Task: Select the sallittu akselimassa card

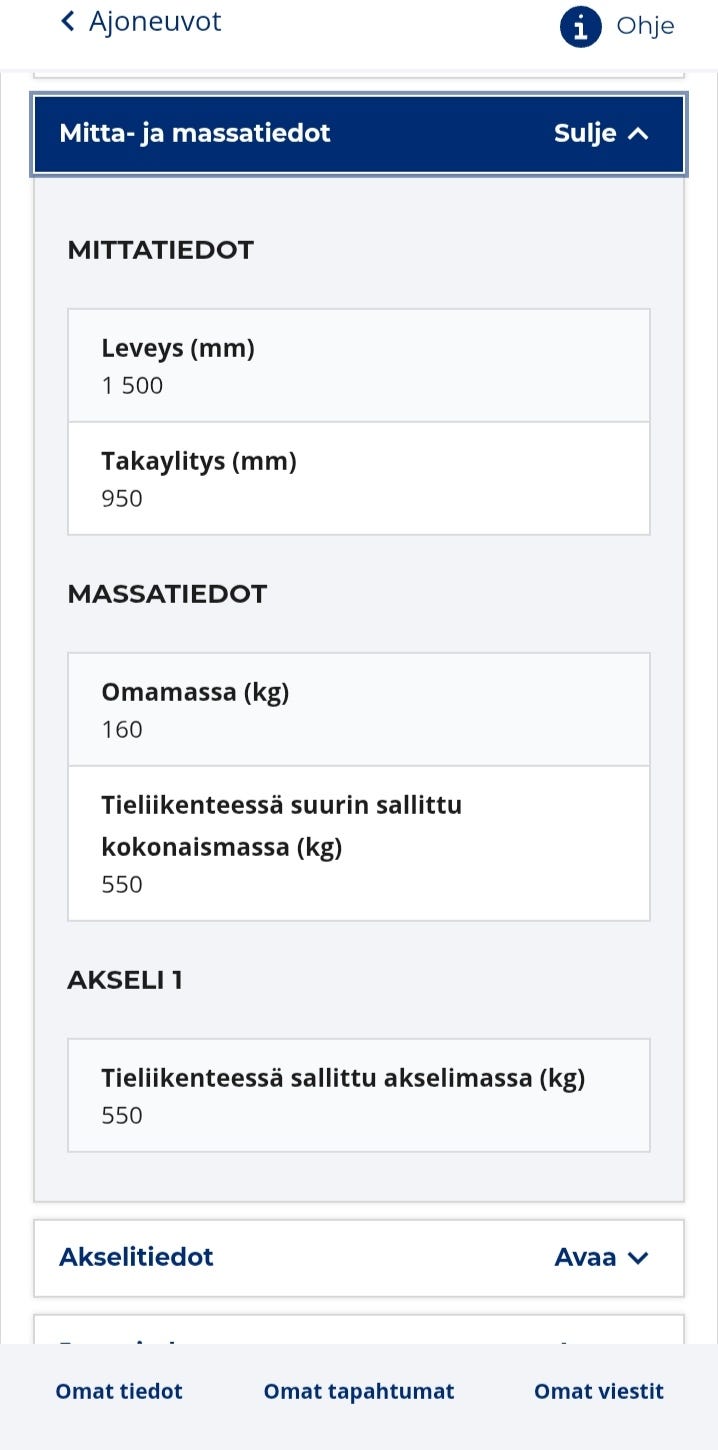Action: pos(359,1094)
